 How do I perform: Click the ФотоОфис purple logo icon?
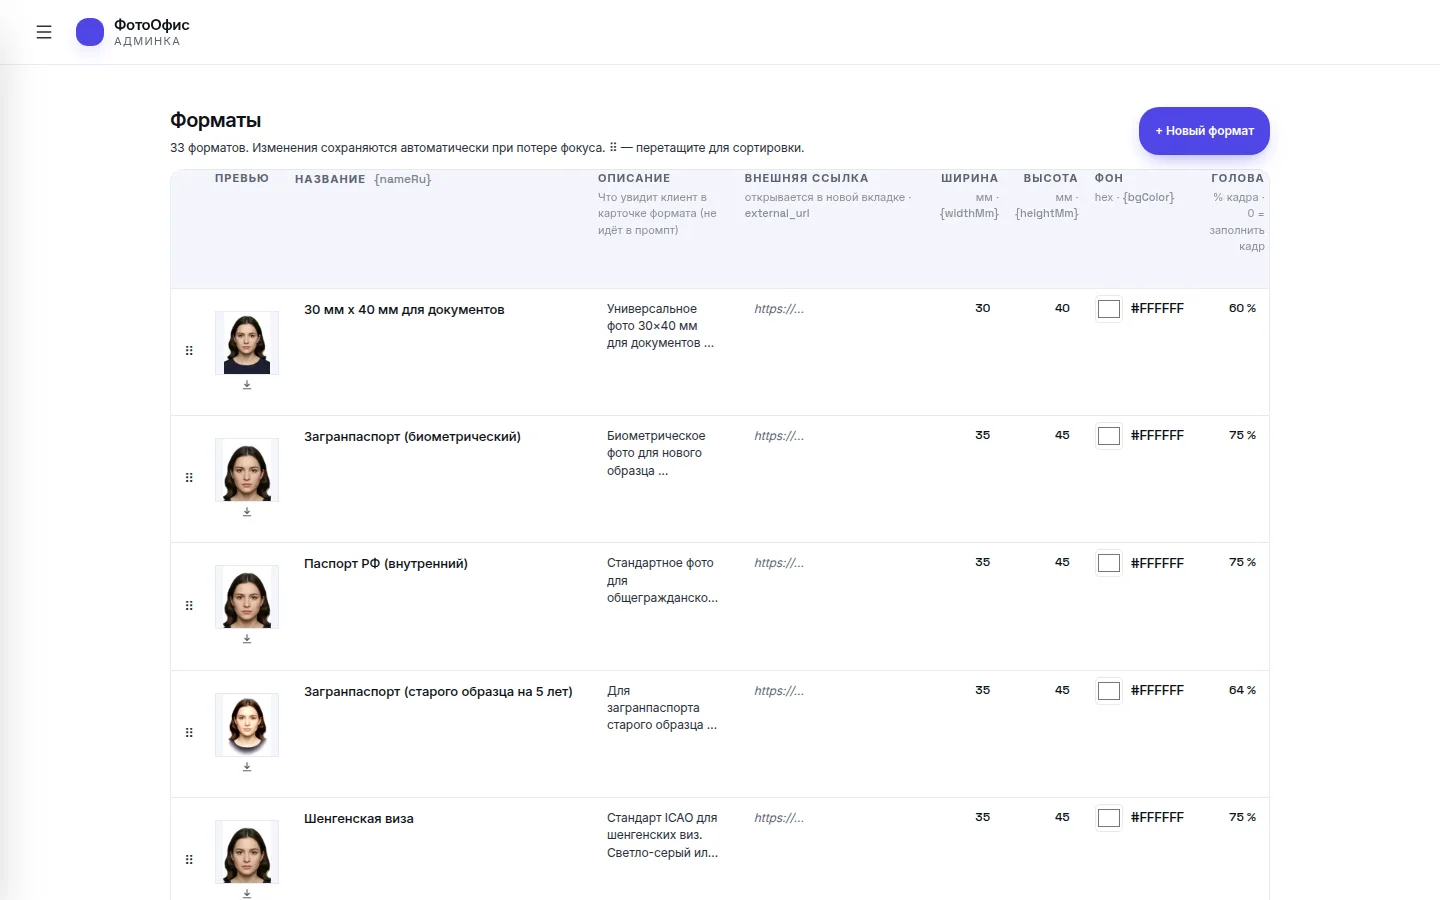click(90, 32)
